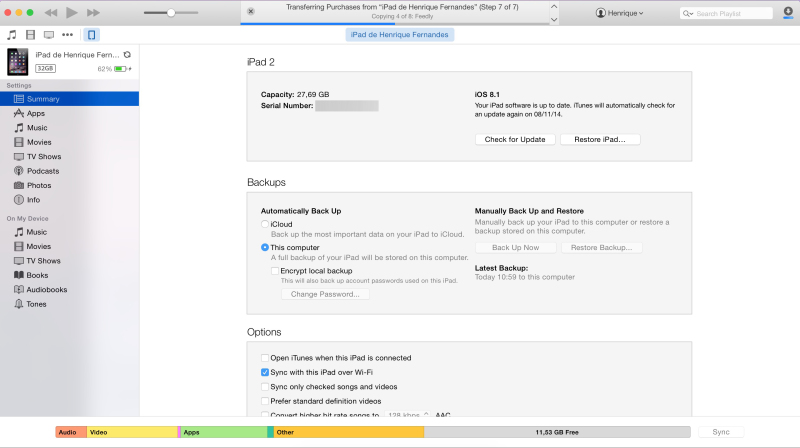
Task: Click the transfer progress bar
Action: pos(394,23)
